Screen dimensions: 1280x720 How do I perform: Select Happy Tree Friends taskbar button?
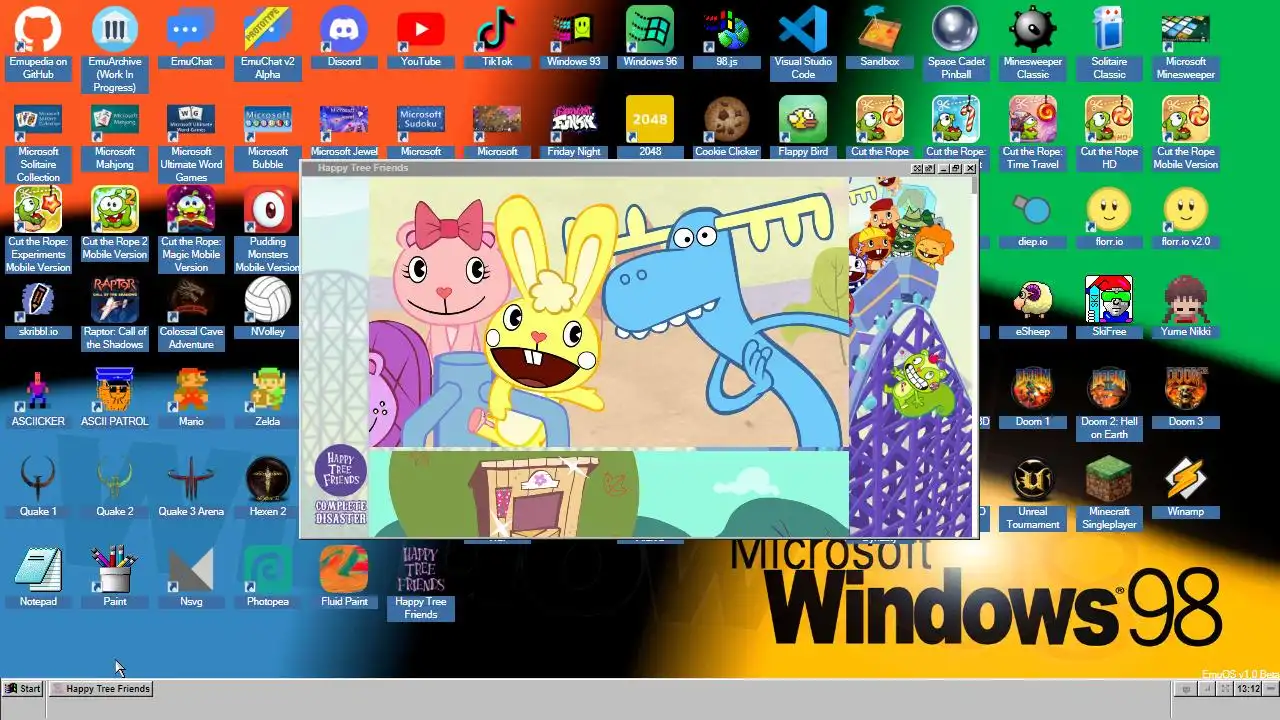[x=101, y=688]
